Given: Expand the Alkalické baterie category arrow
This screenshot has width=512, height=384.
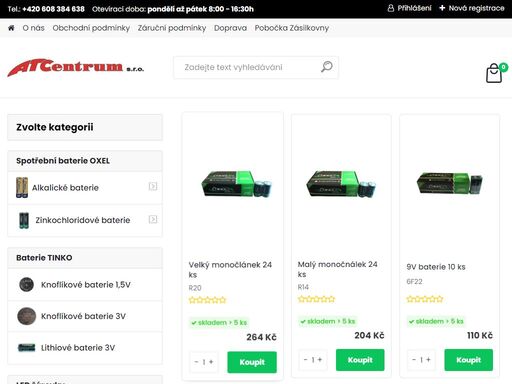Looking at the screenshot, I should (153, 186).
